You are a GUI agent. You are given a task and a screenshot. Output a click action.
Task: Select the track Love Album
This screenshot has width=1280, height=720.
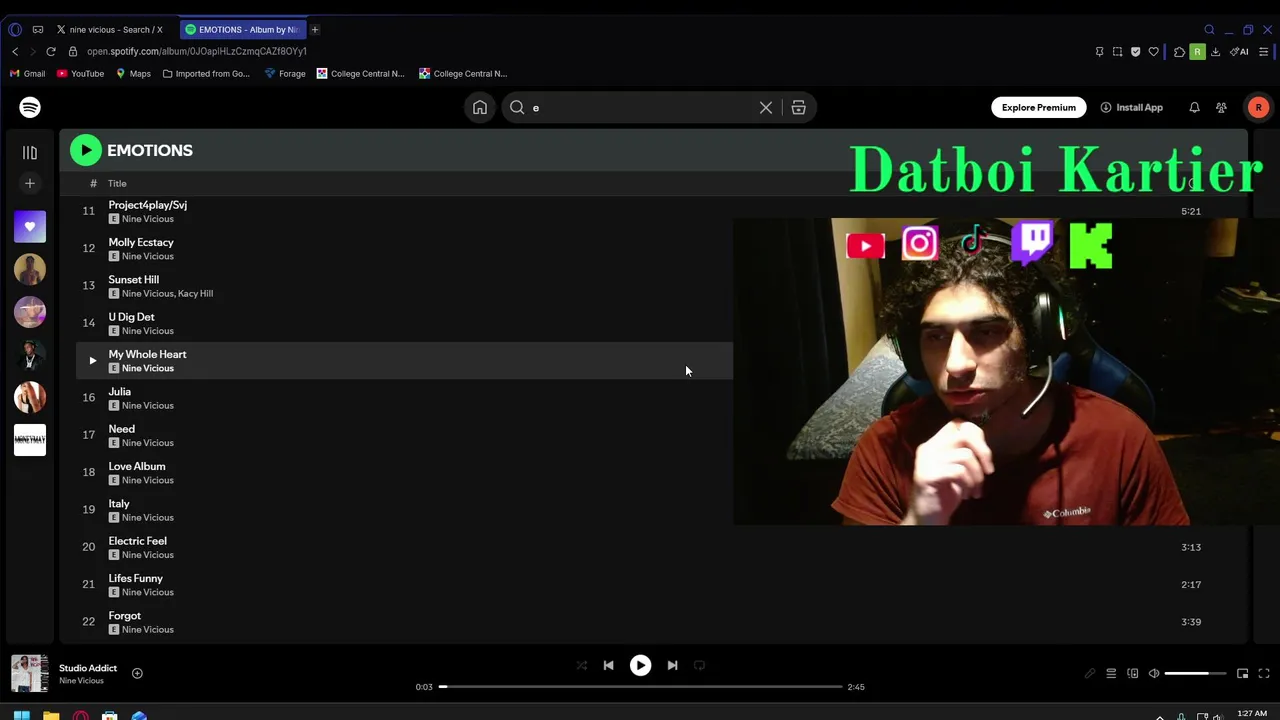pos(137,466)
